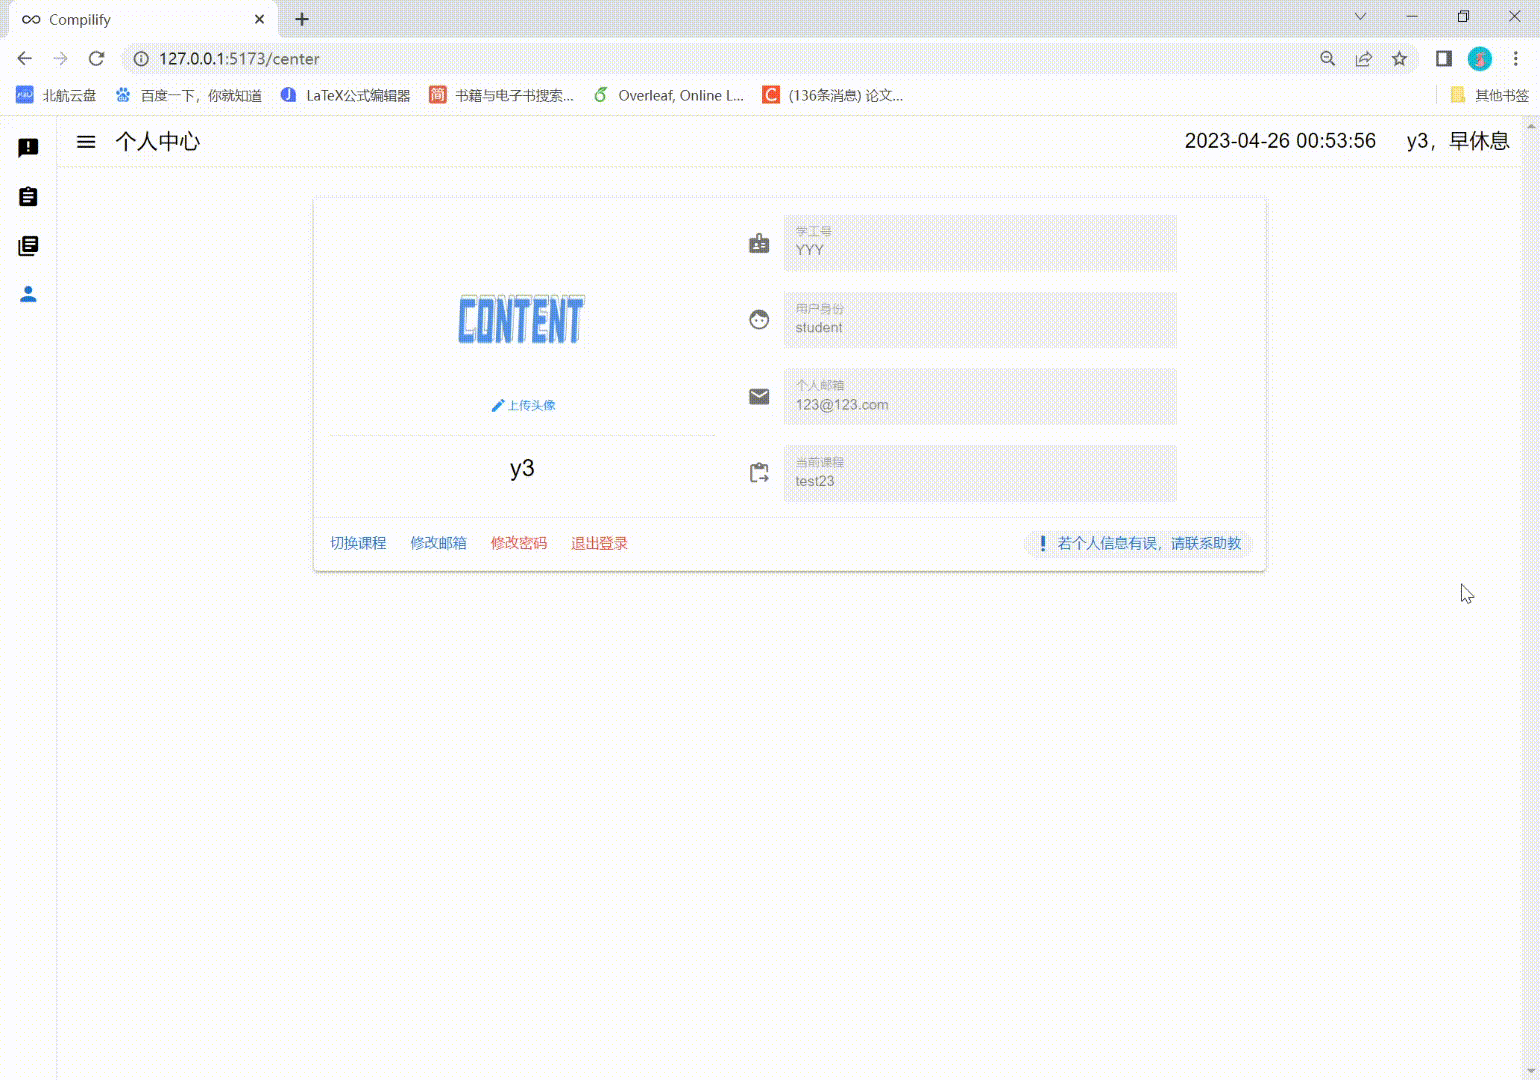The height and width of the screenshot is (1080, 1540).
Task: Open the documents icon in the sidebar
Action: (x=27, y=245)
